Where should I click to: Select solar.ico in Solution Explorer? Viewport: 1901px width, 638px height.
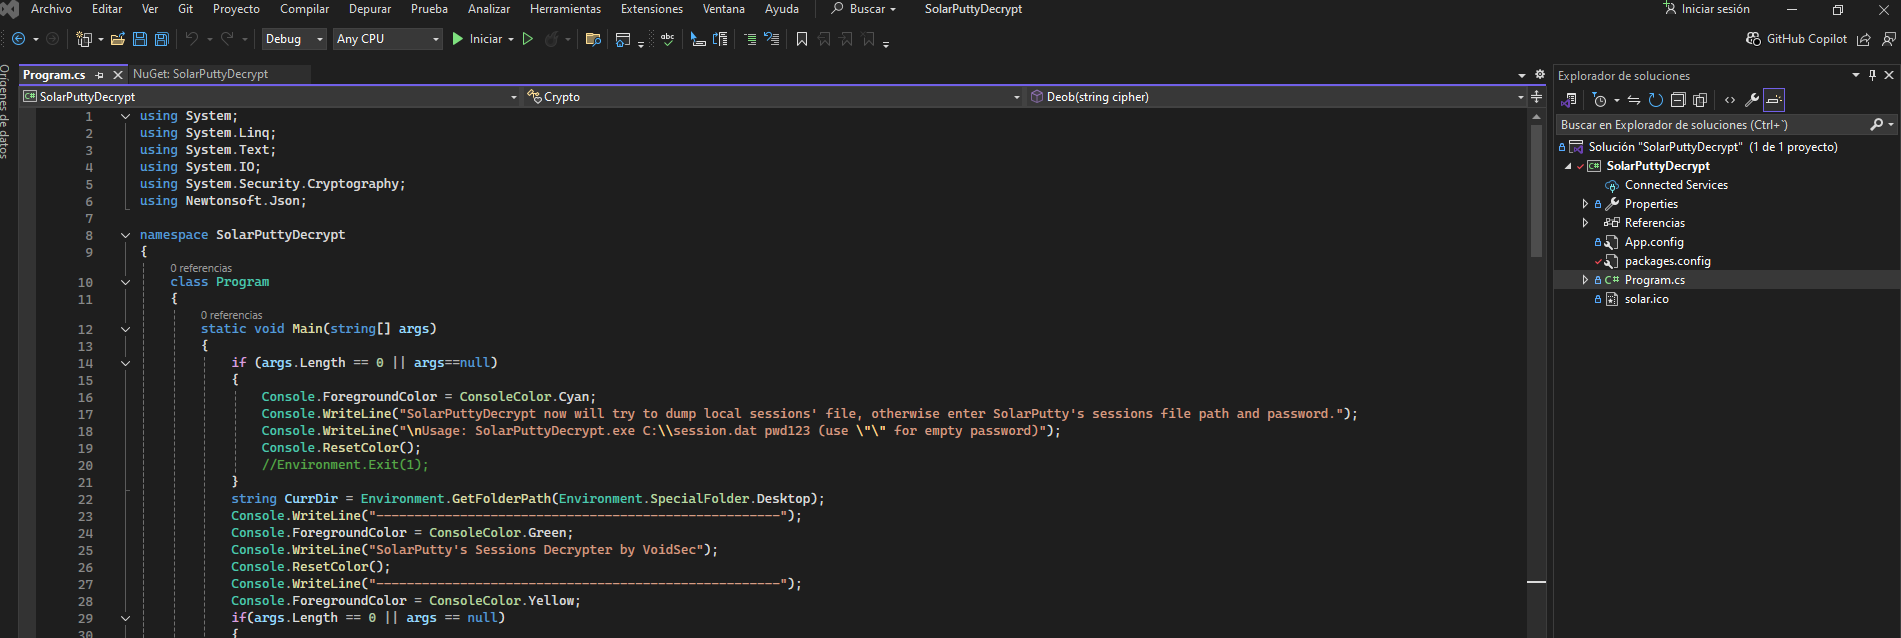[1646, 299]
